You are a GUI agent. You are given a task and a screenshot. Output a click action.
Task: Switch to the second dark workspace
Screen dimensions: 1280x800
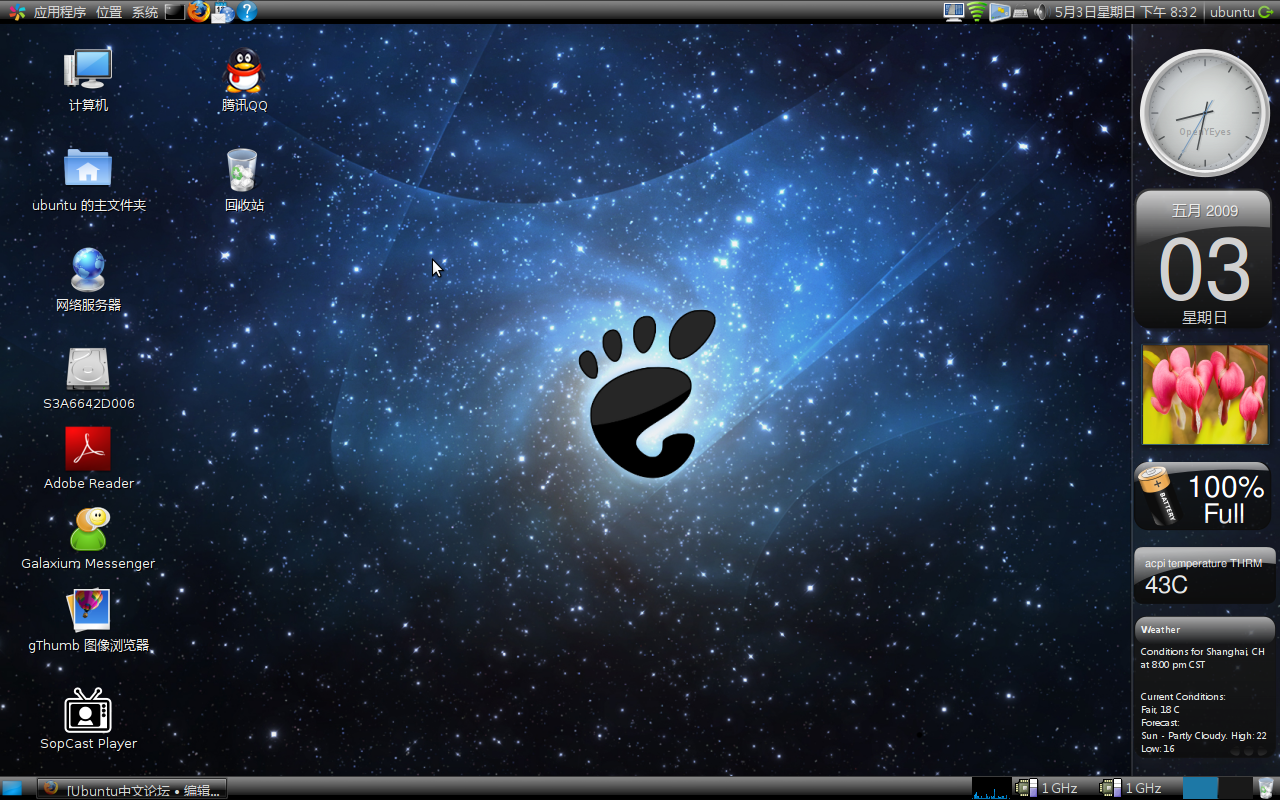pos(1235,788)
